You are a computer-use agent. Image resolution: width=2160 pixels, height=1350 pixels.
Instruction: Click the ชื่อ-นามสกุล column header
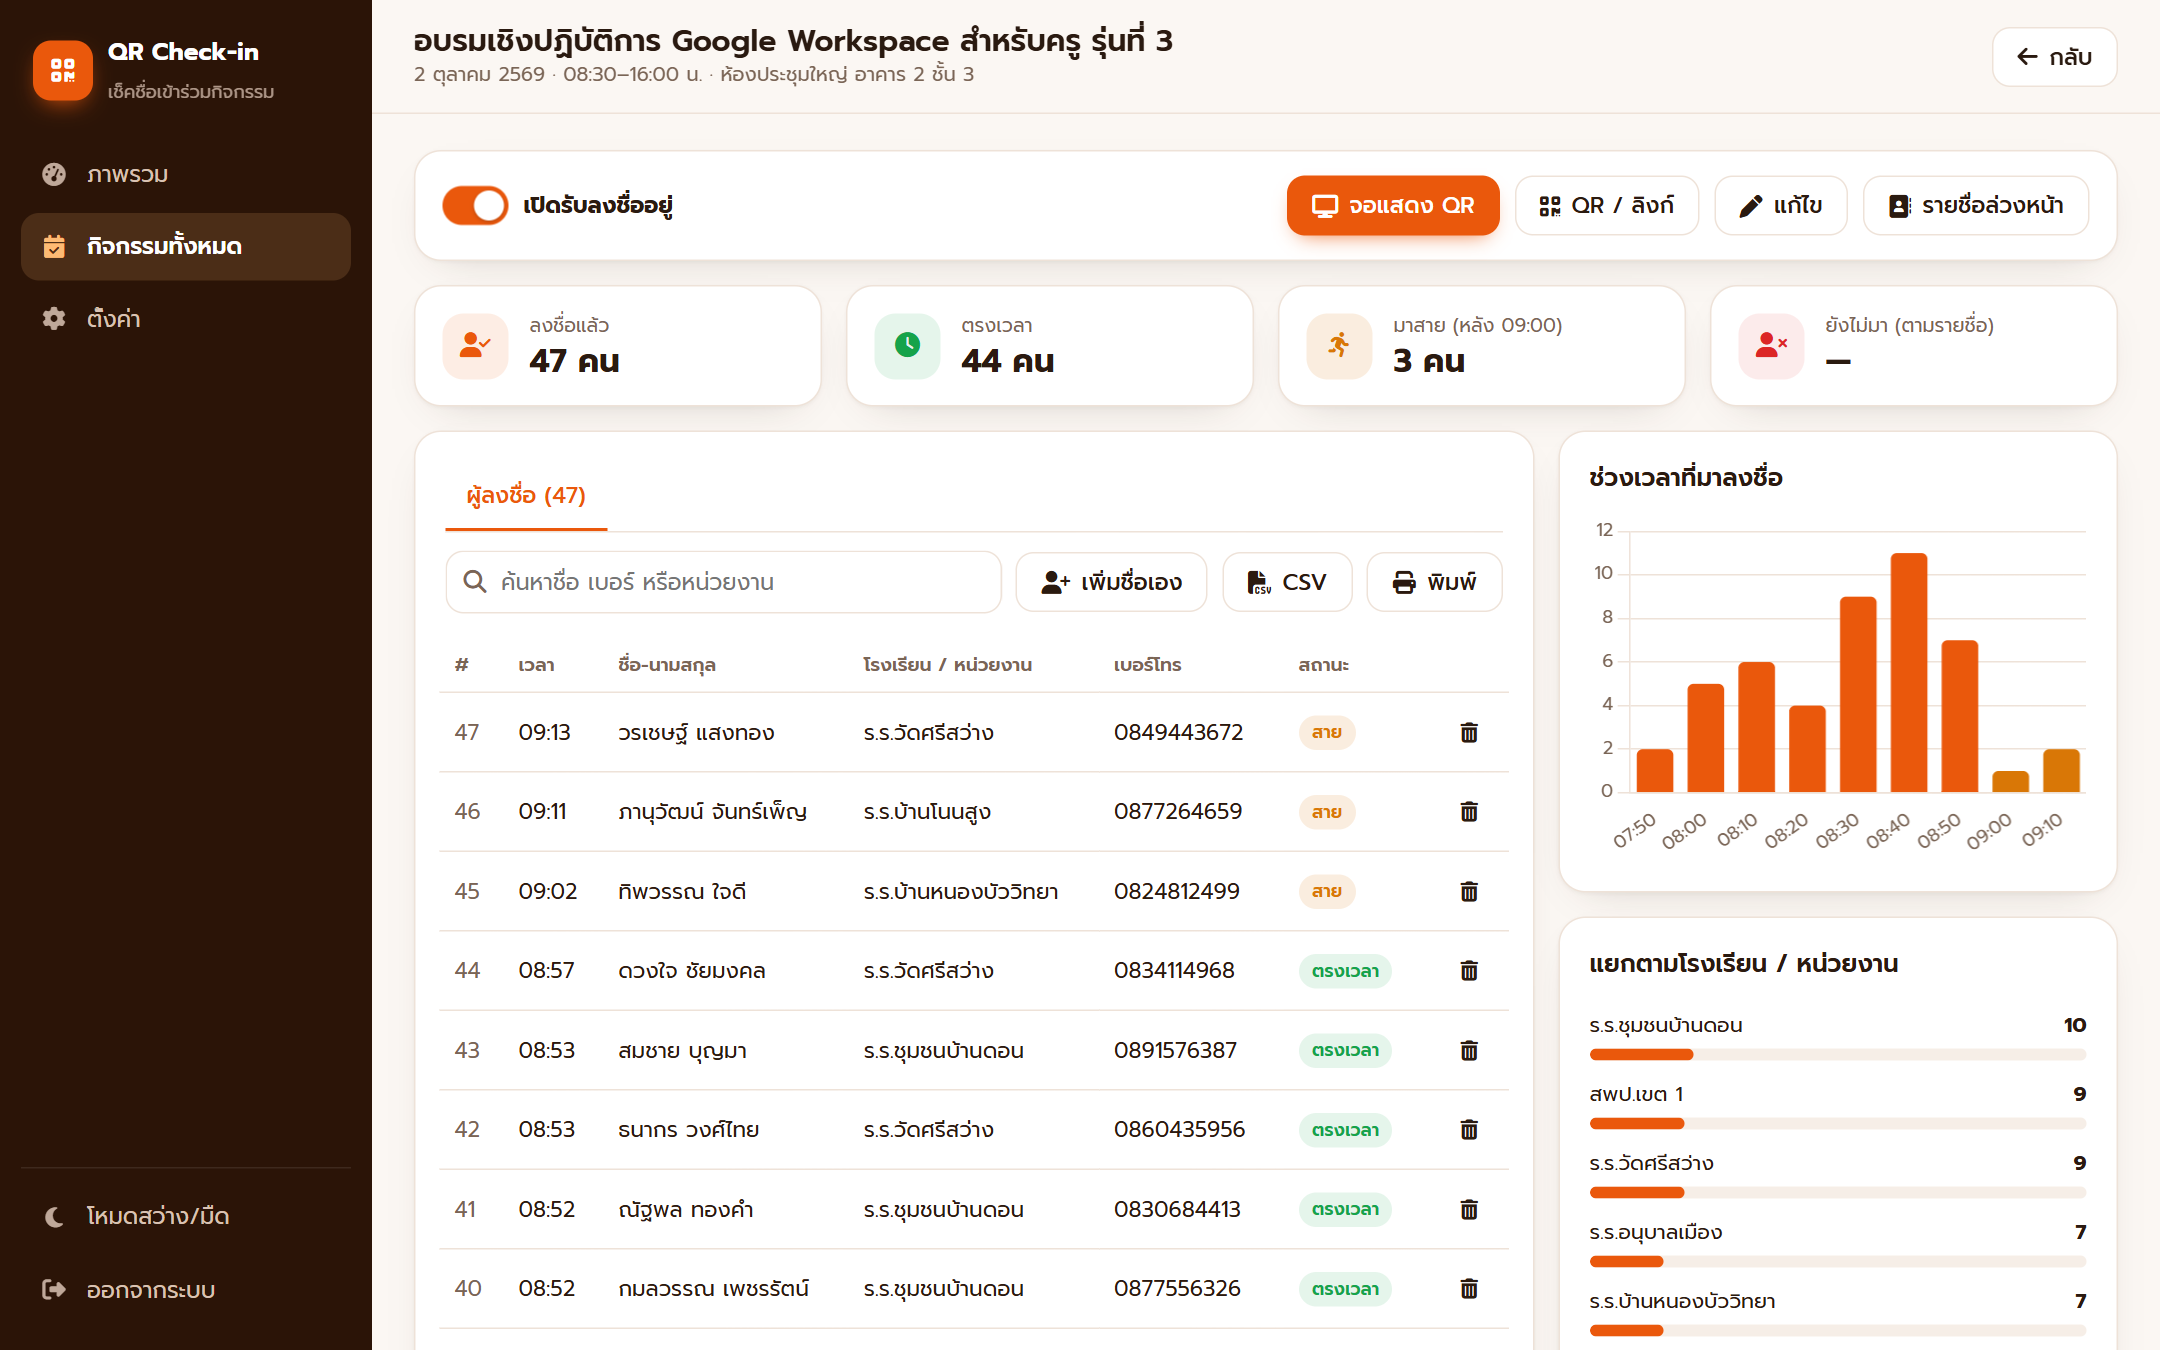click(x=667, y=665)
